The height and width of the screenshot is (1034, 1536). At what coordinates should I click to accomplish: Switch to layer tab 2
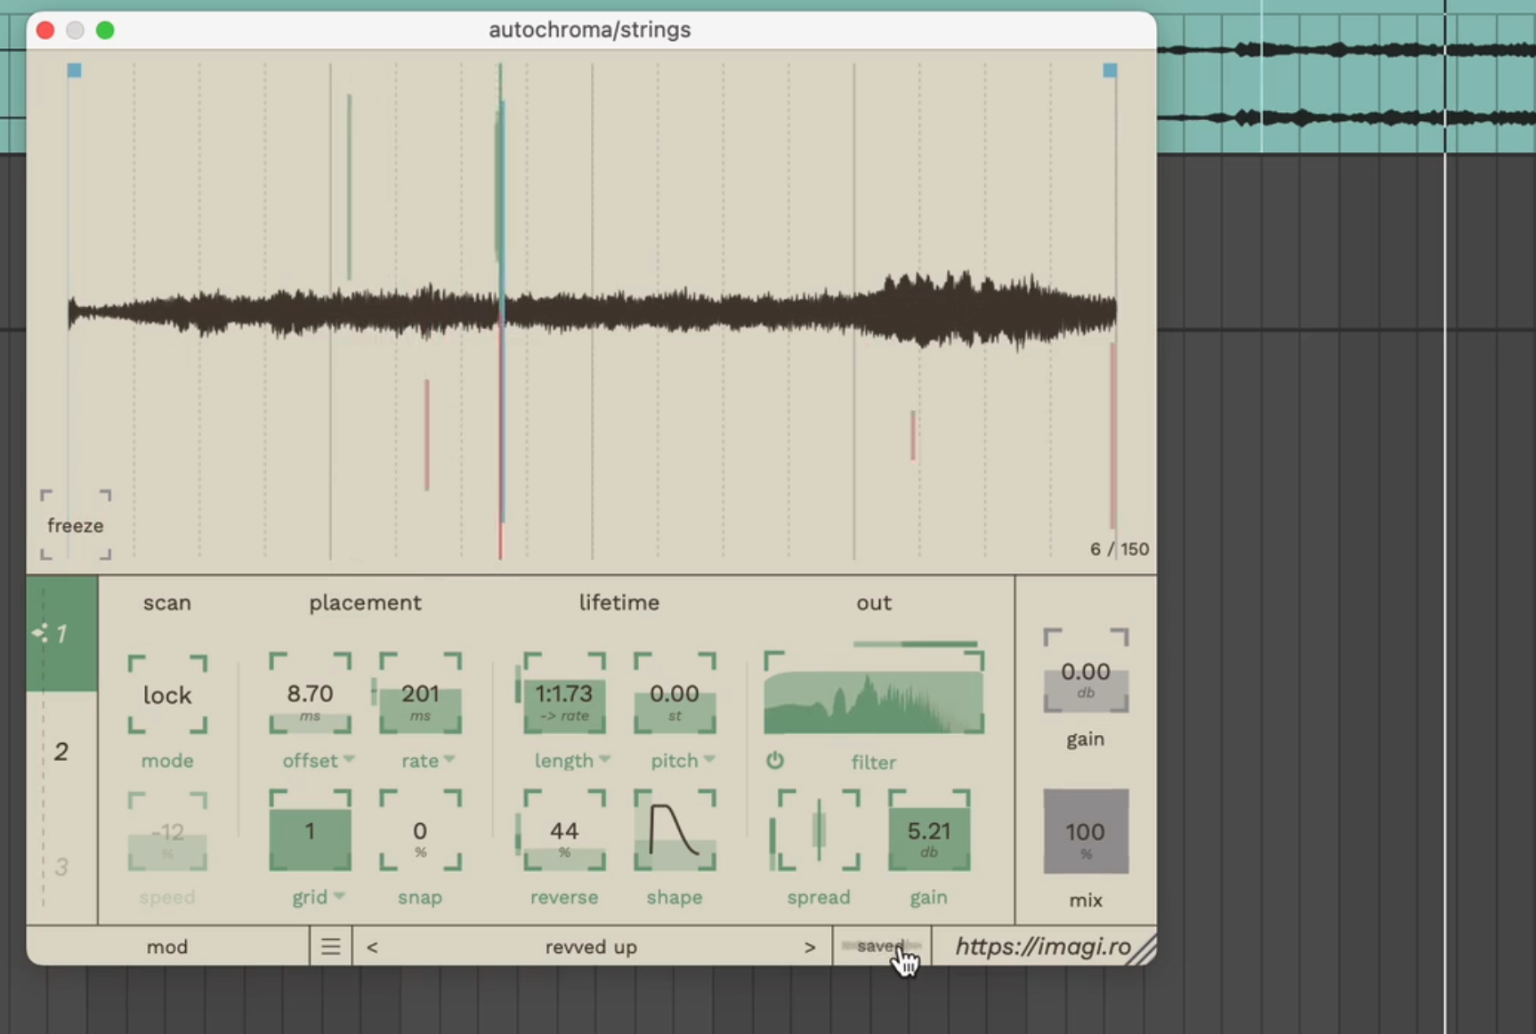click(x=62, y=751)
